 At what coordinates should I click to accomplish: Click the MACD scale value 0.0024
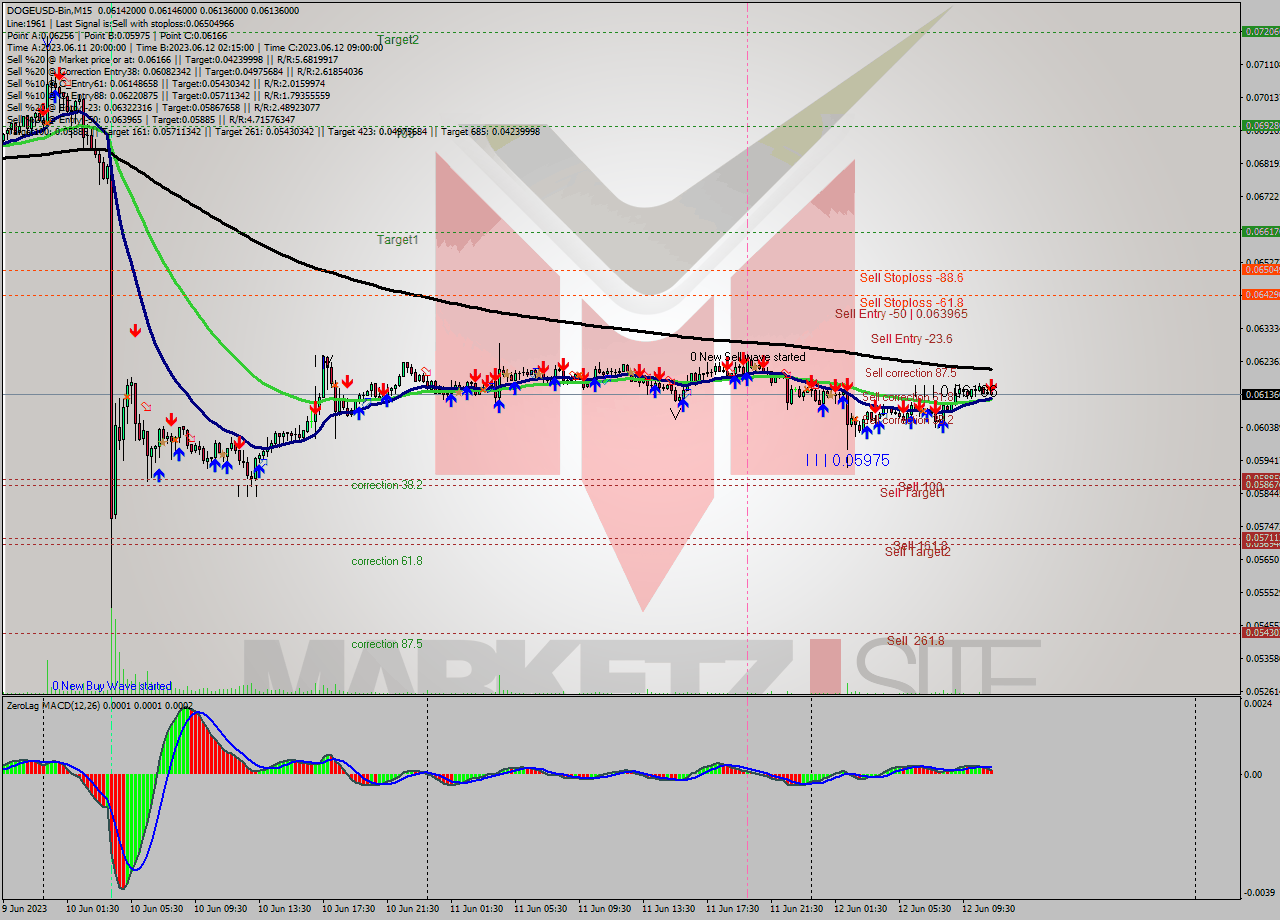(1258, 704)
